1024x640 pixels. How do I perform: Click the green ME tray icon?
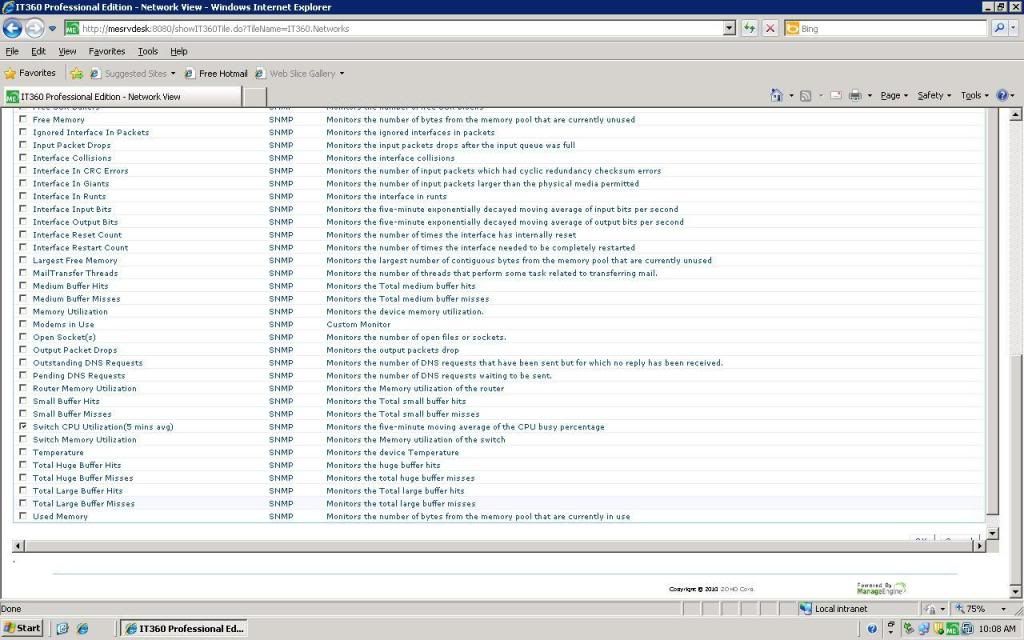click(952, 629)
